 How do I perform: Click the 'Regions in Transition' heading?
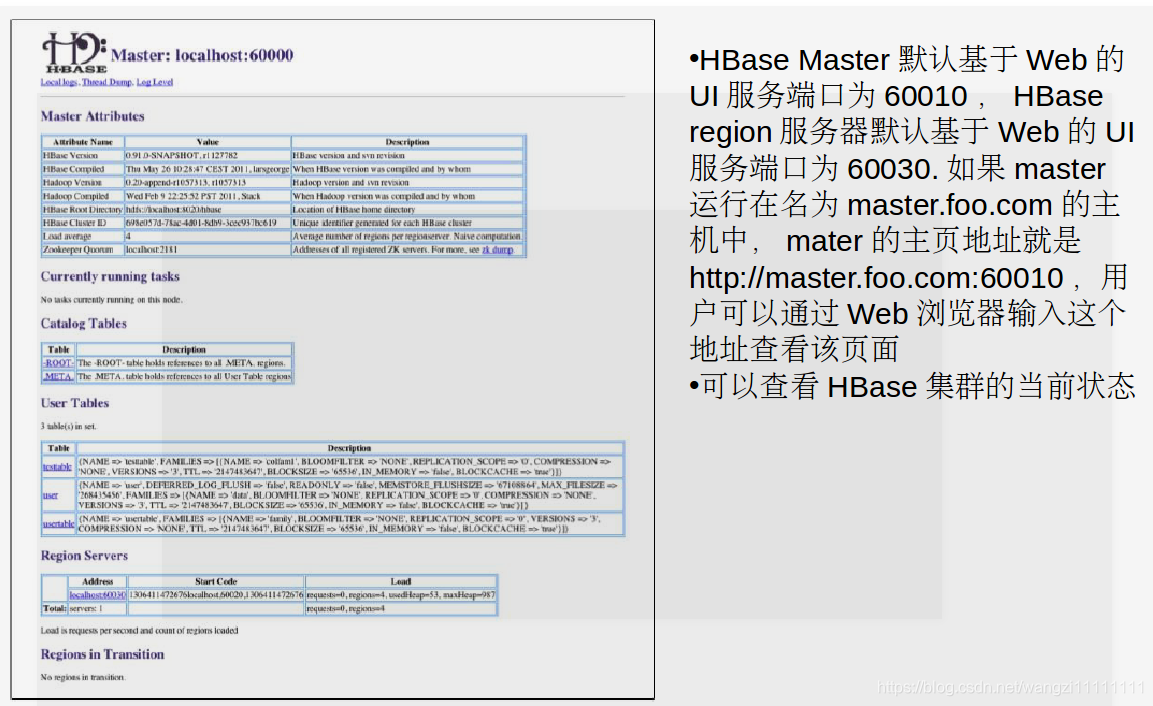102,655
